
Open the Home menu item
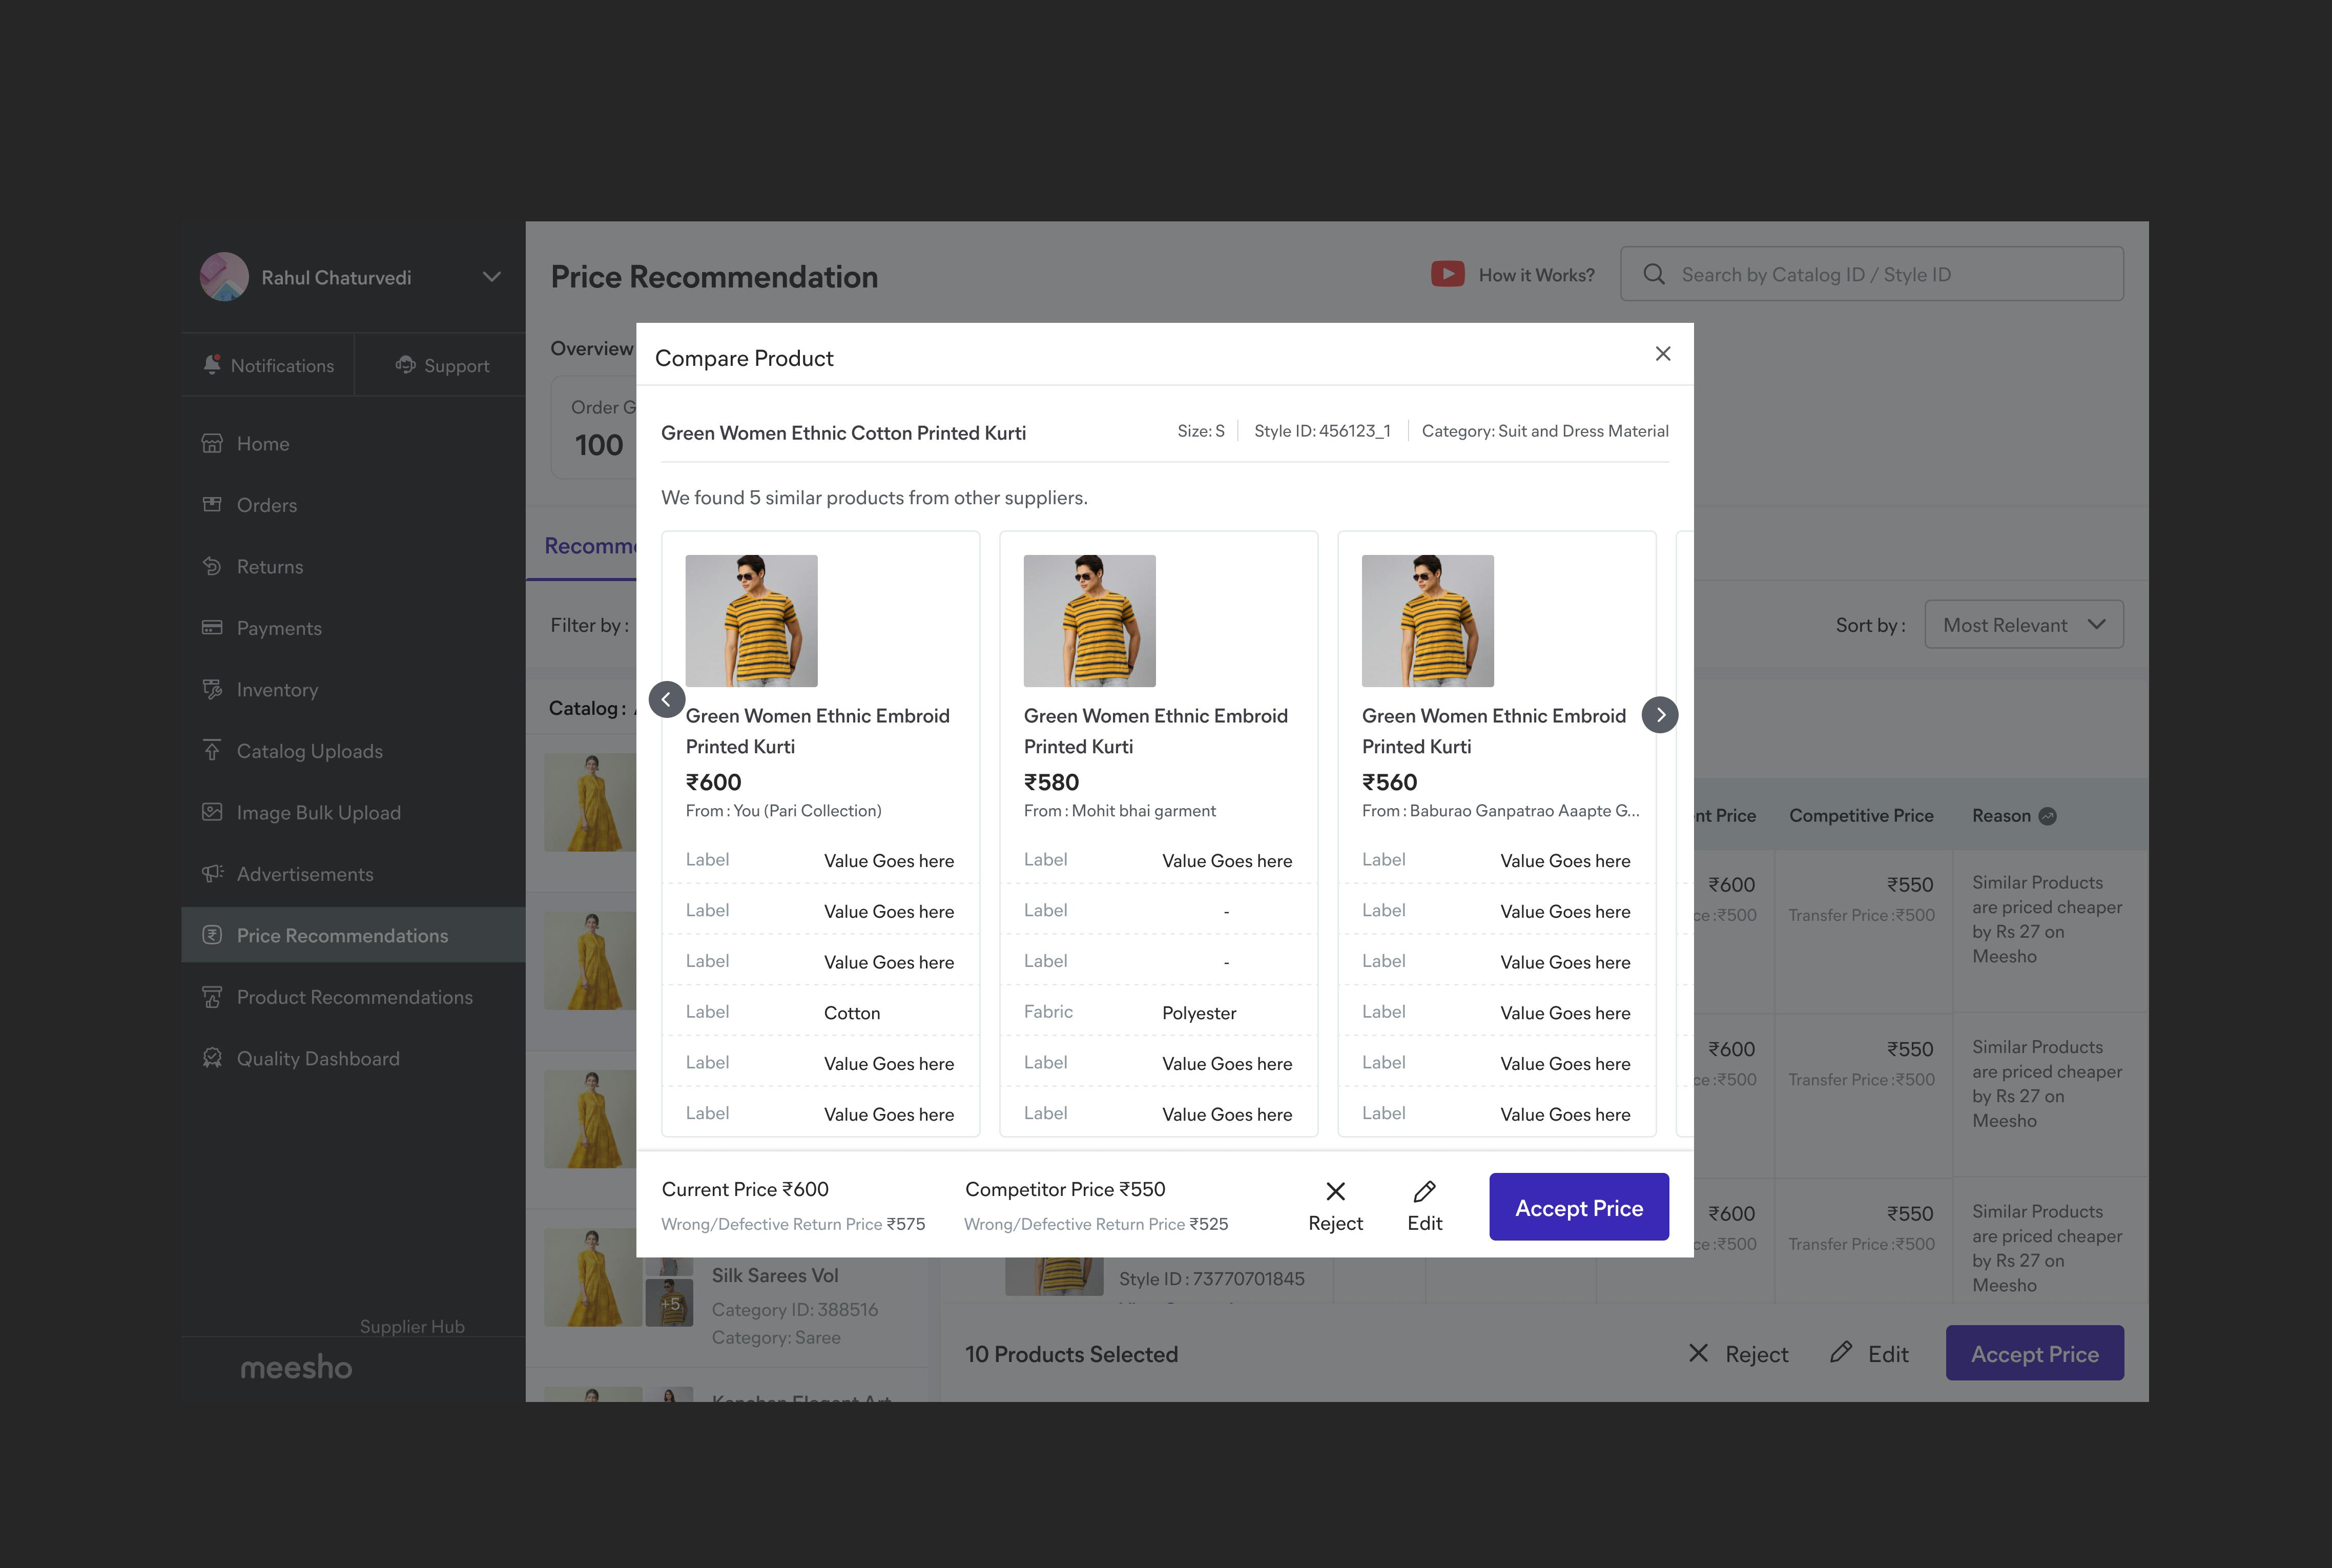coord(353,443)
